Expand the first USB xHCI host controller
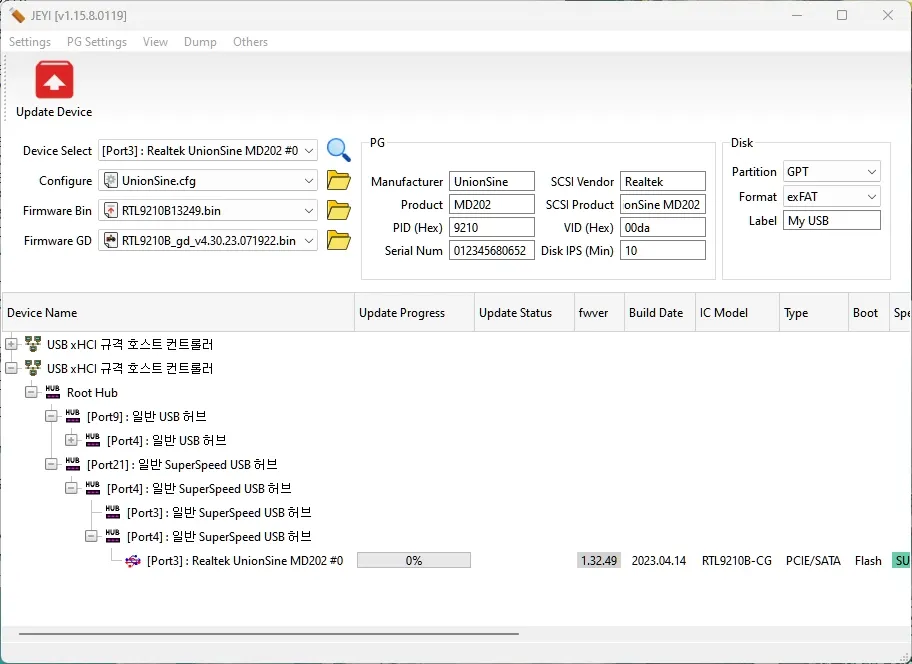 click(x=11, y=344)
